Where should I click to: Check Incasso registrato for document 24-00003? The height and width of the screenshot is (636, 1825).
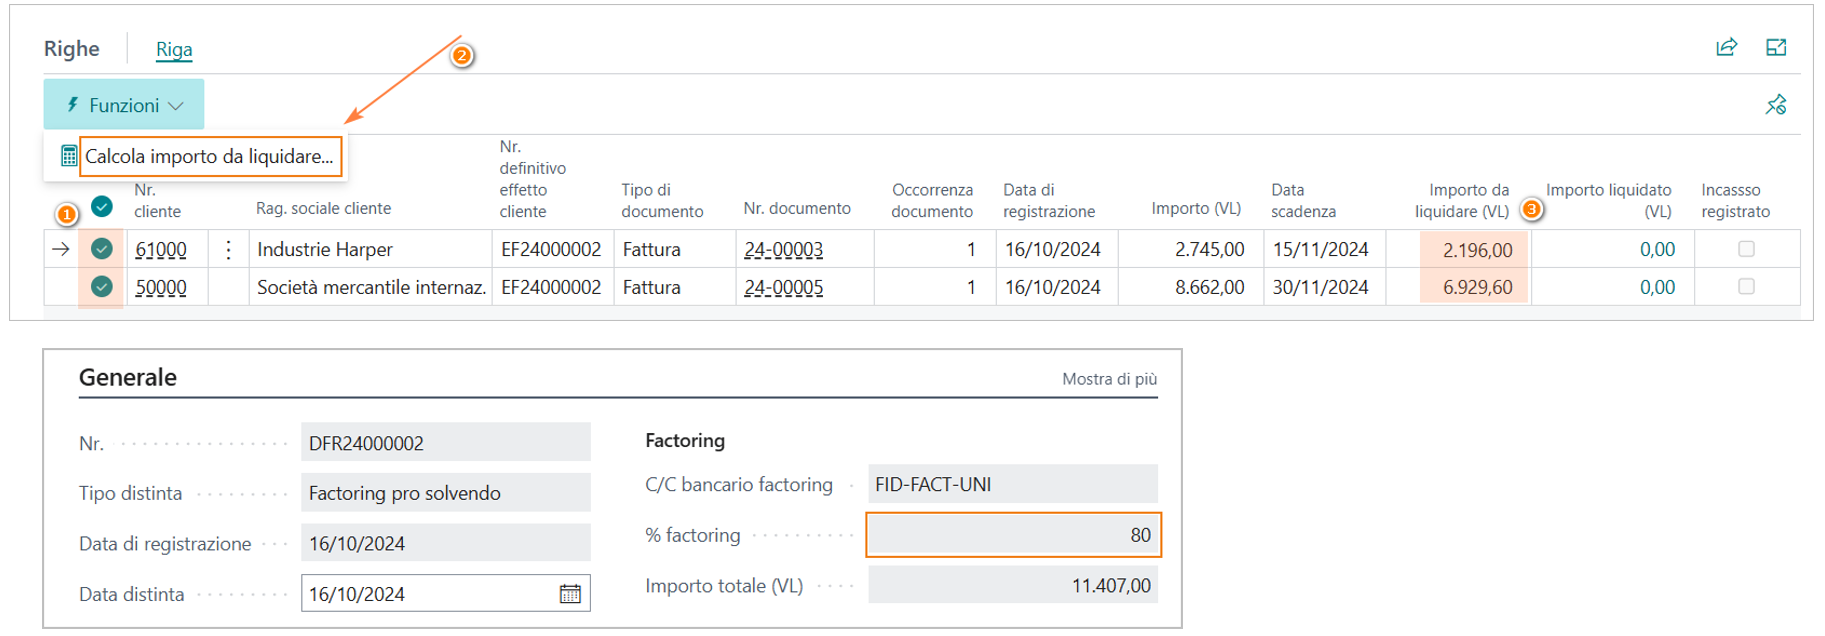click(x=1746, y=249)
